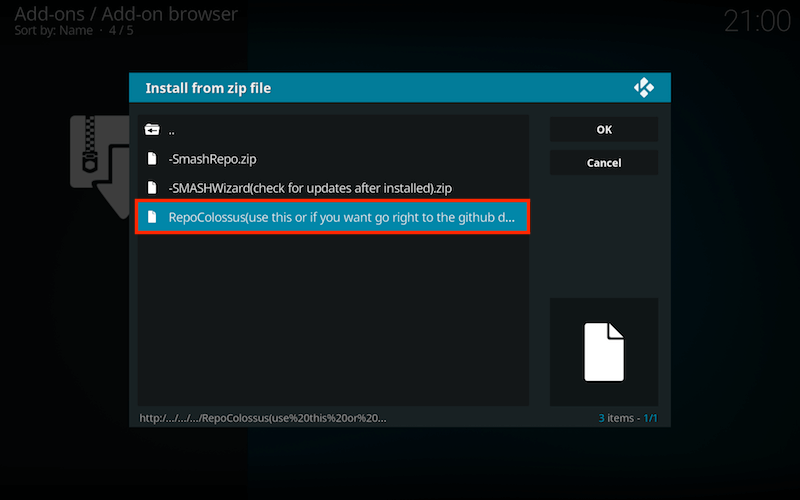800x500 pixels.
Task: Click the OK button
Action: point(604,130)
